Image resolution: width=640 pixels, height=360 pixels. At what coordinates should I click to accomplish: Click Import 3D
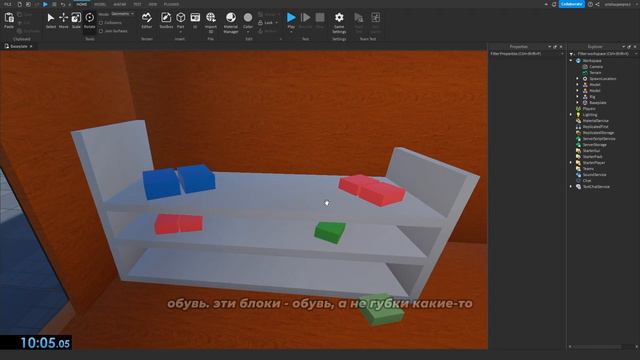click(211, 22)
